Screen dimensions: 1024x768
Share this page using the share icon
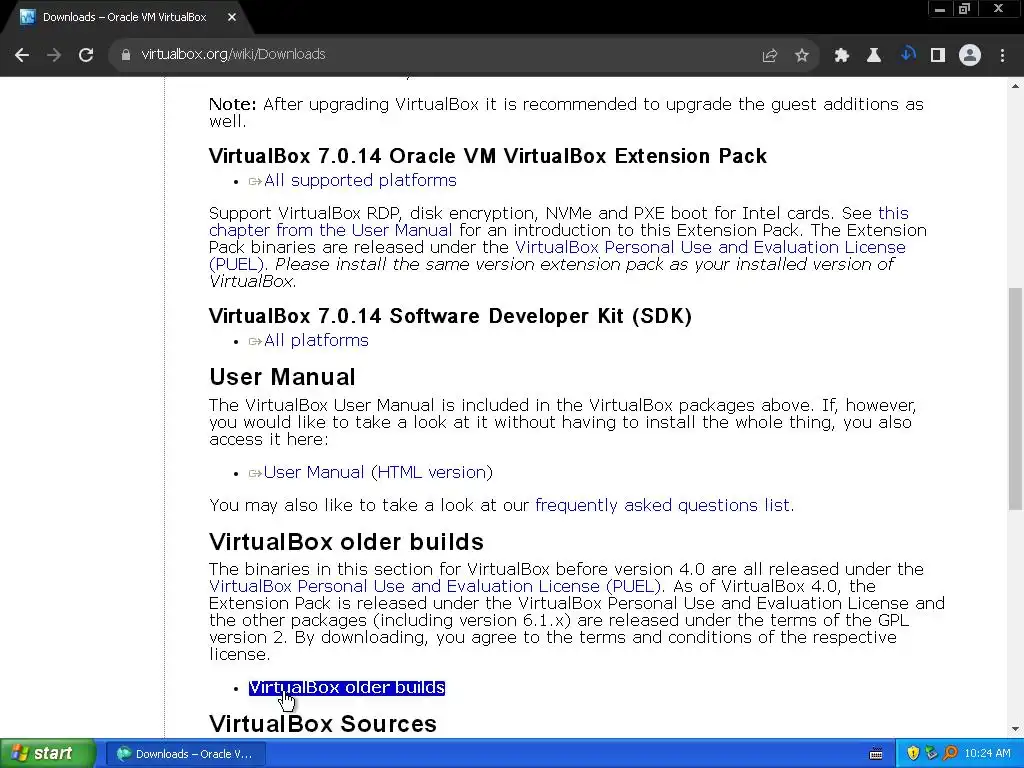(769, 56)
